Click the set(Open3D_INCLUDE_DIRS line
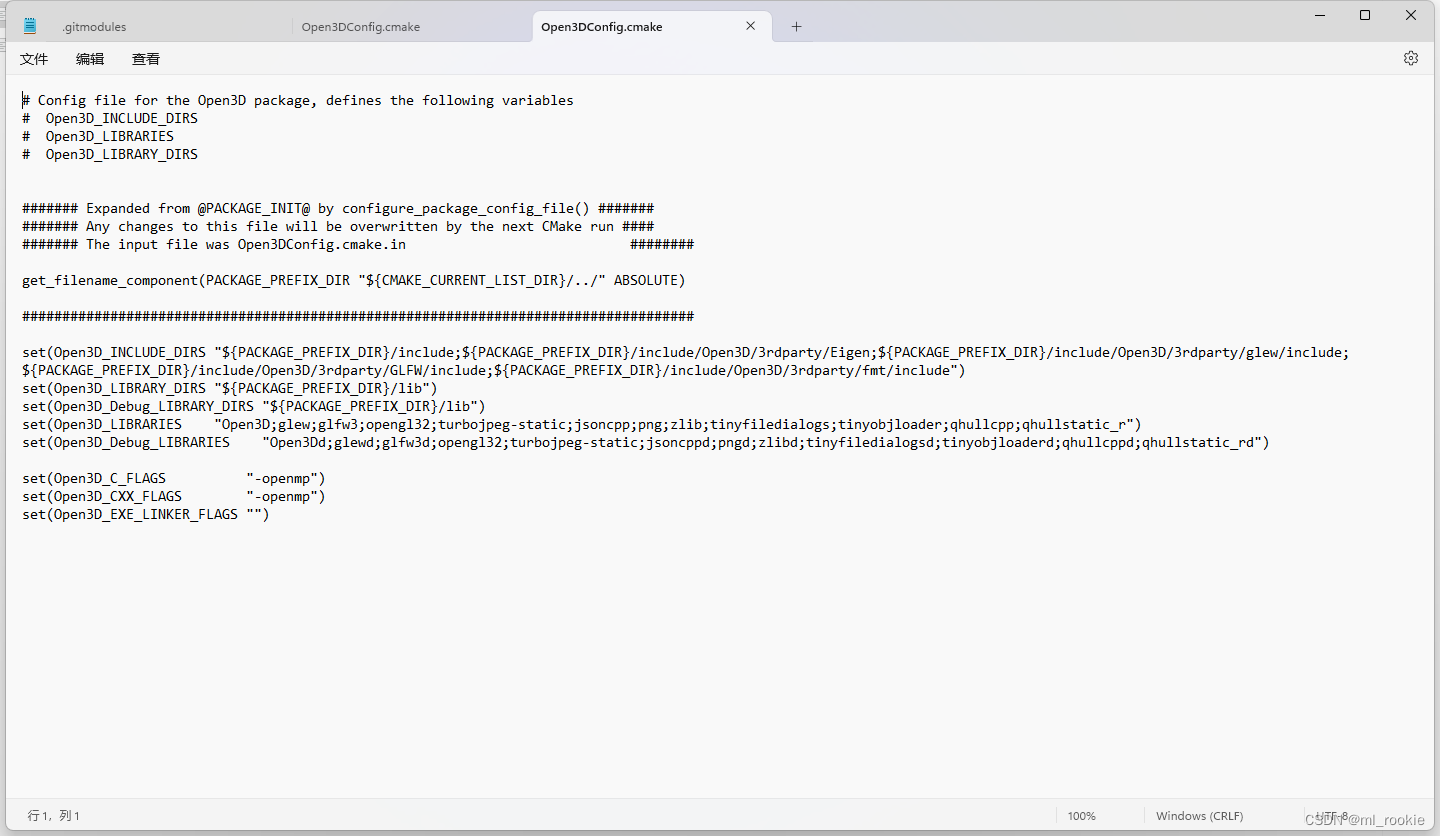 tap(686, 352)
